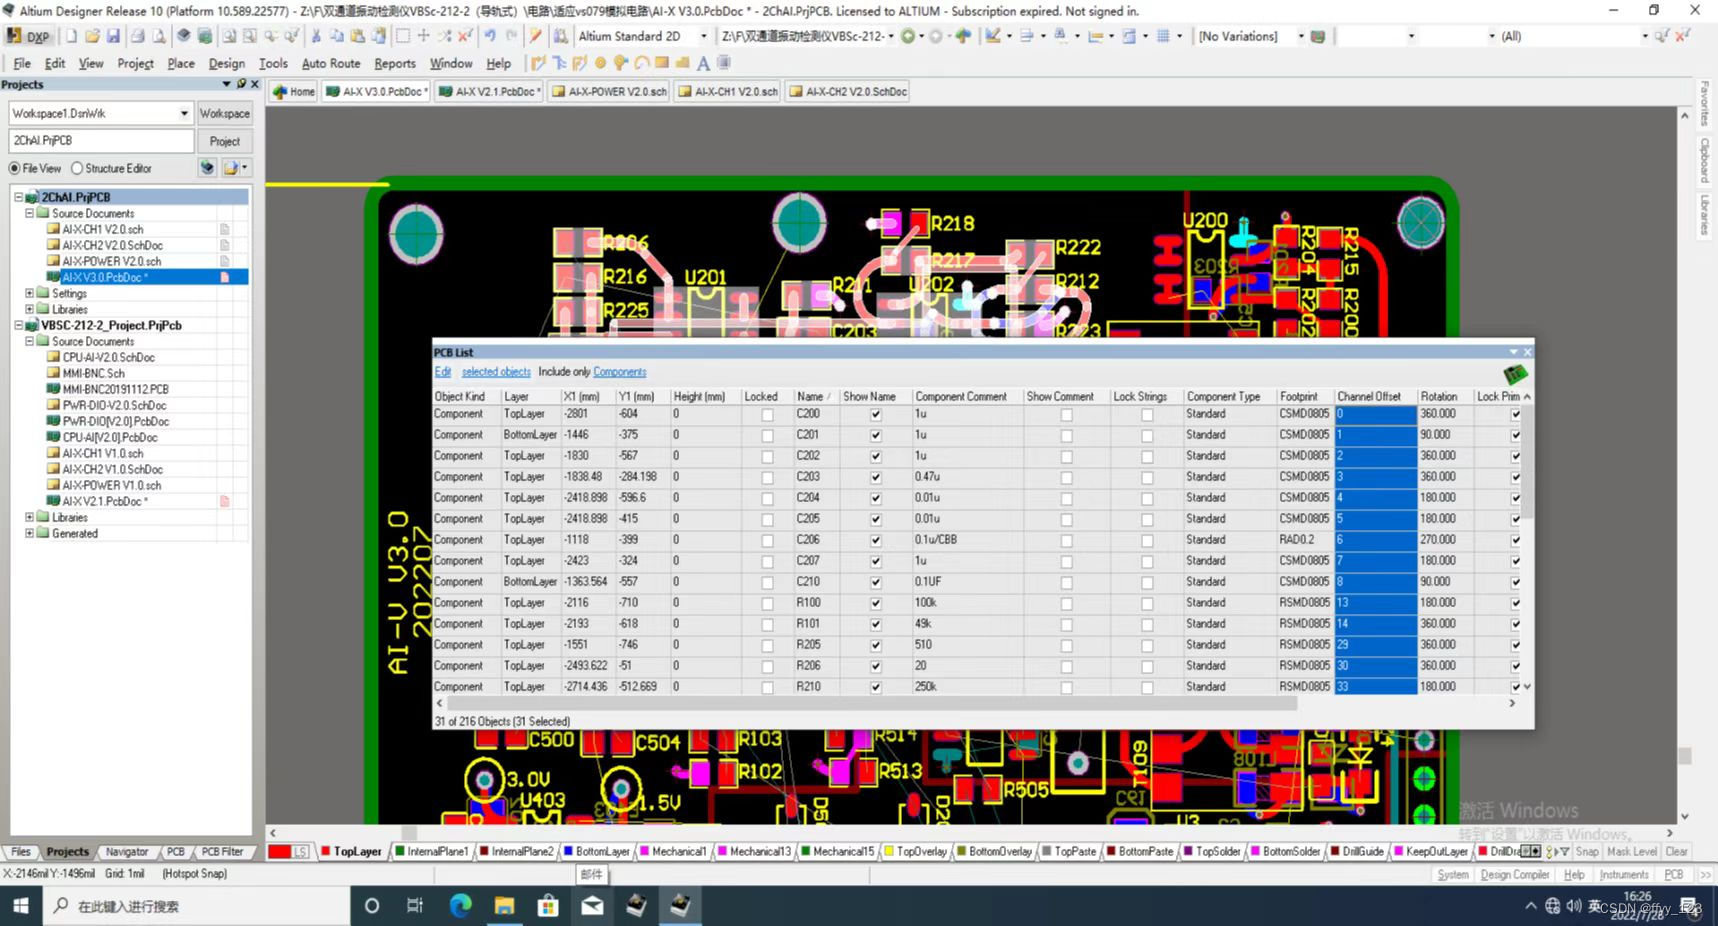Toggle Lock Prim checkbox for R100
The image size is (1718, 926).
(1516, 603)
